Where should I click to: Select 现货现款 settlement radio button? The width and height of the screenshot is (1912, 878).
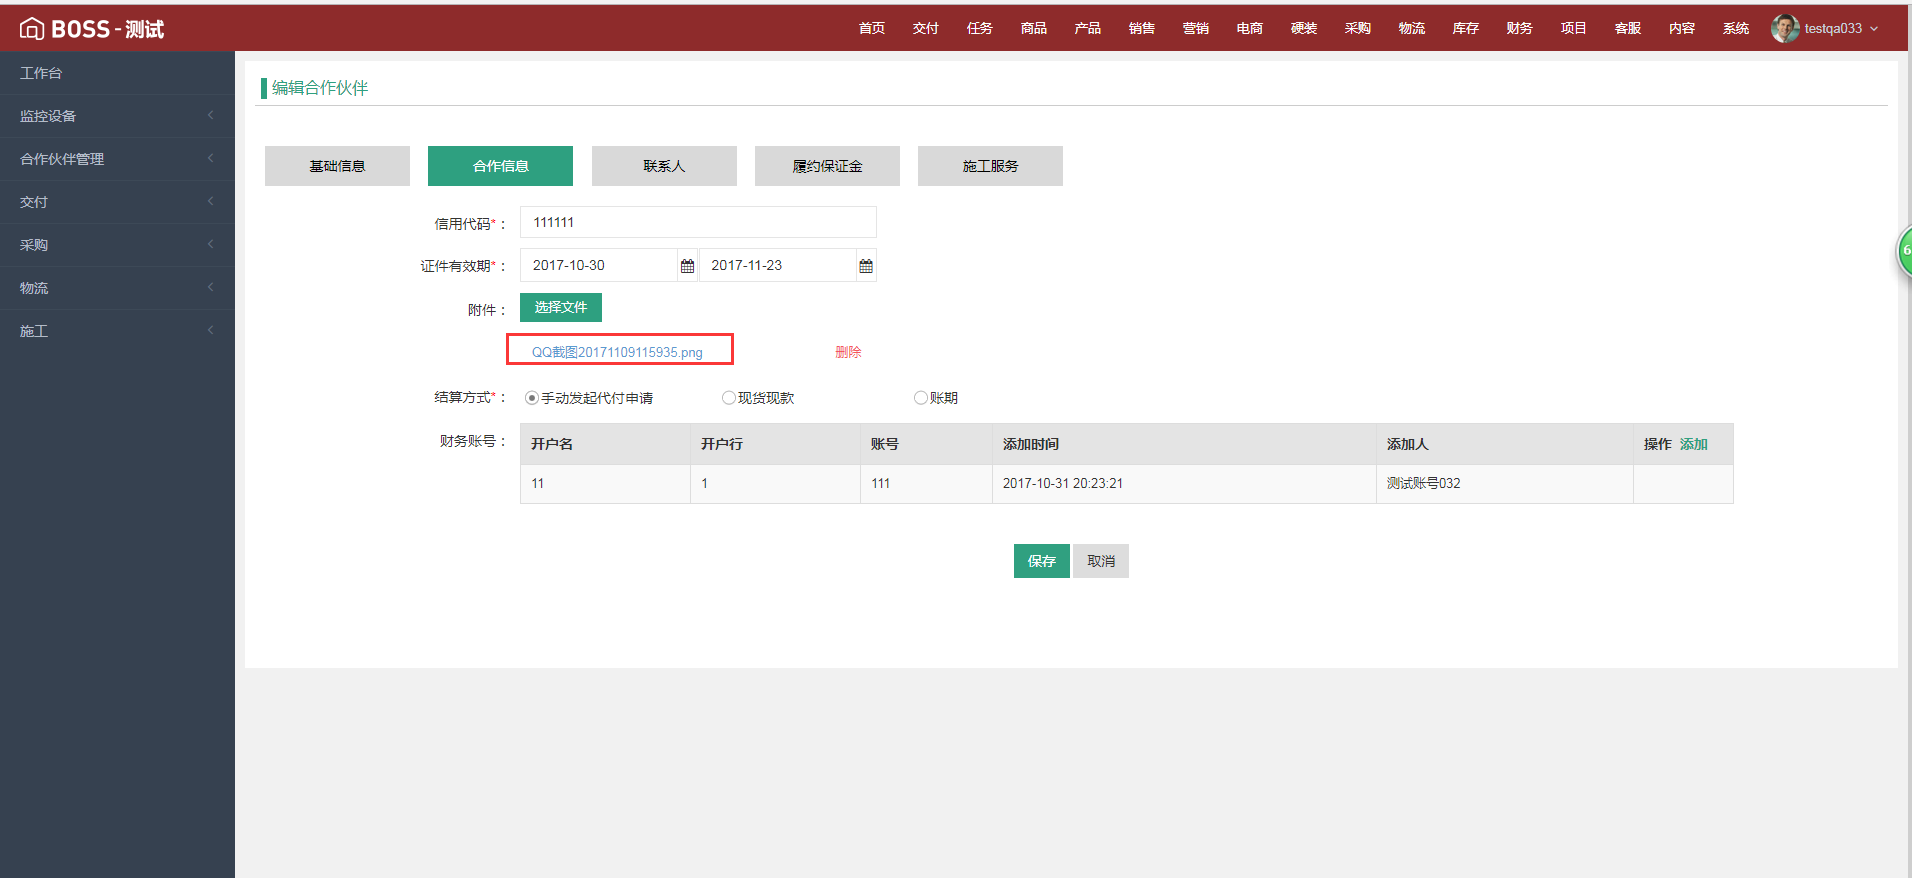click(x=729, y=398)
